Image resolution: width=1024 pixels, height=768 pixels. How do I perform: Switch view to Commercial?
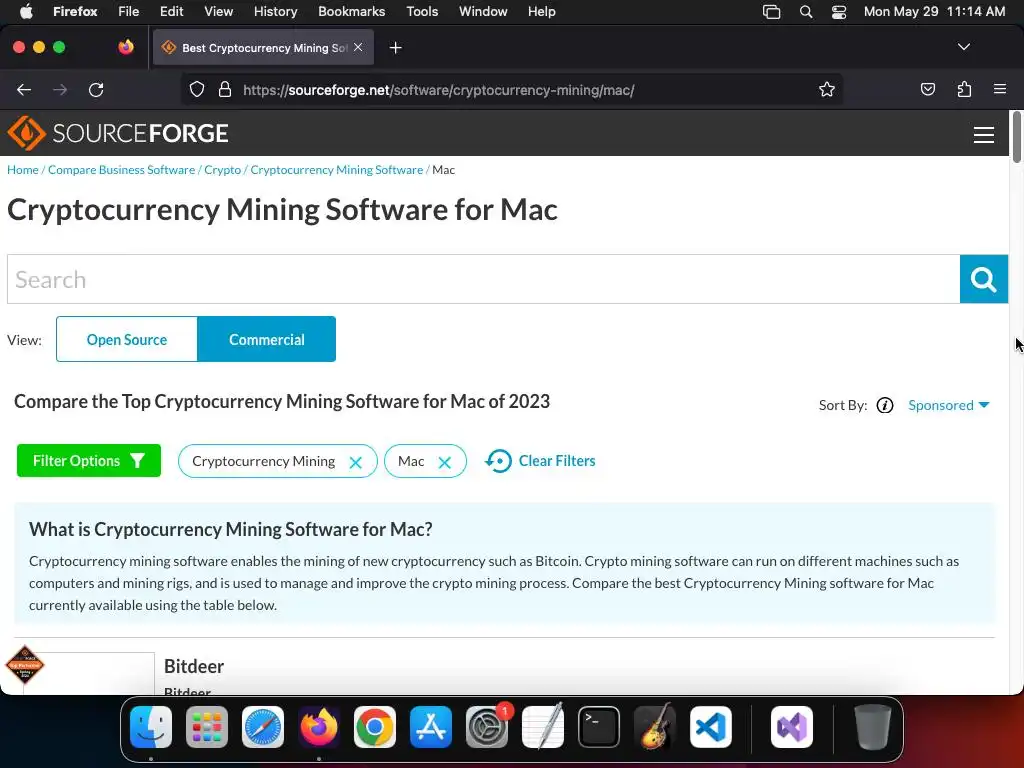[x=266, y=340]
